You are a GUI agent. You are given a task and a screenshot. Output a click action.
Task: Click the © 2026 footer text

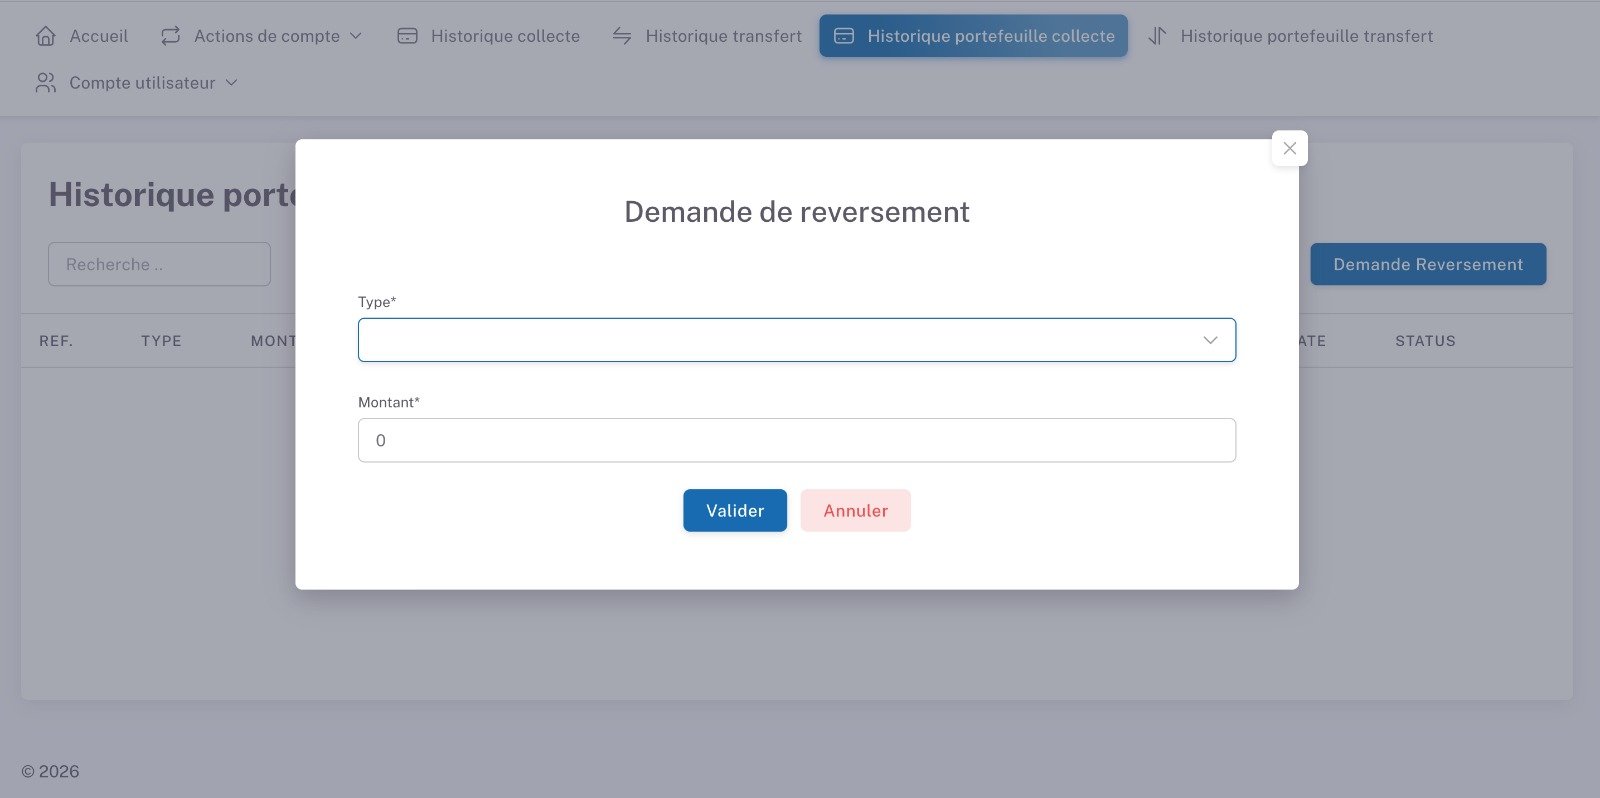tap(50, 771)
